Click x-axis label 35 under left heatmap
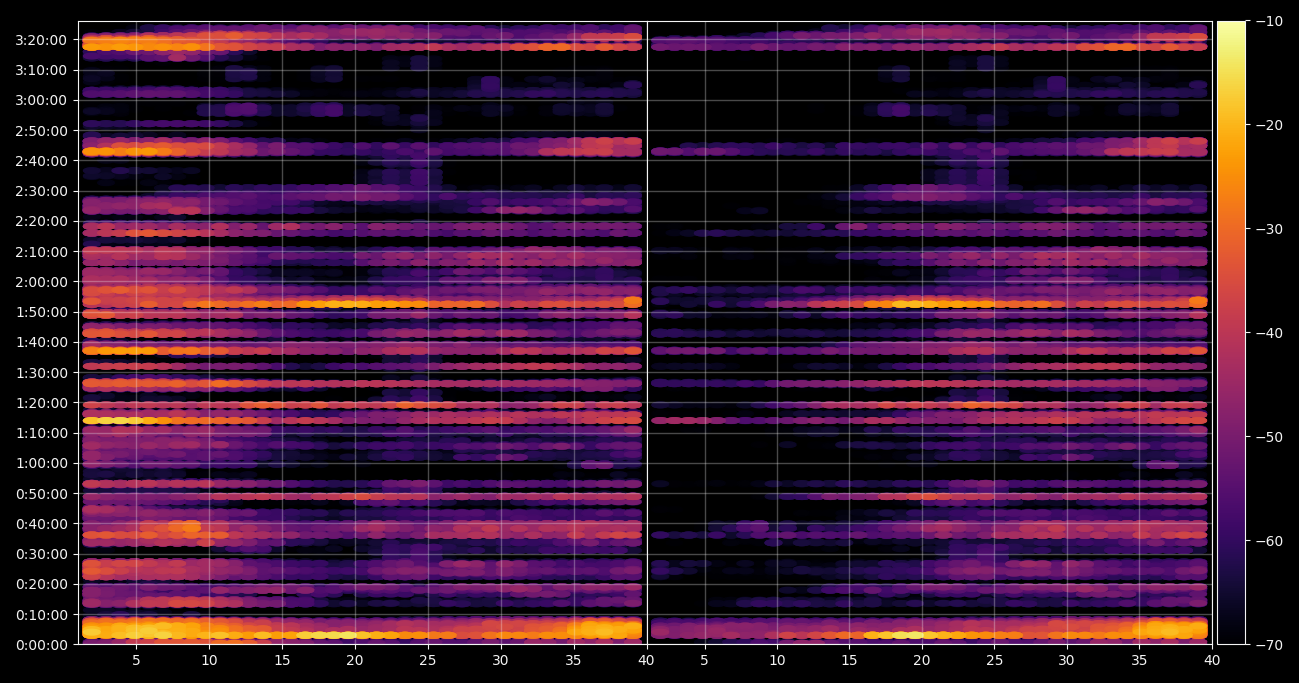The width and height of the screenshot is (1299, 683). coord(574,661)
